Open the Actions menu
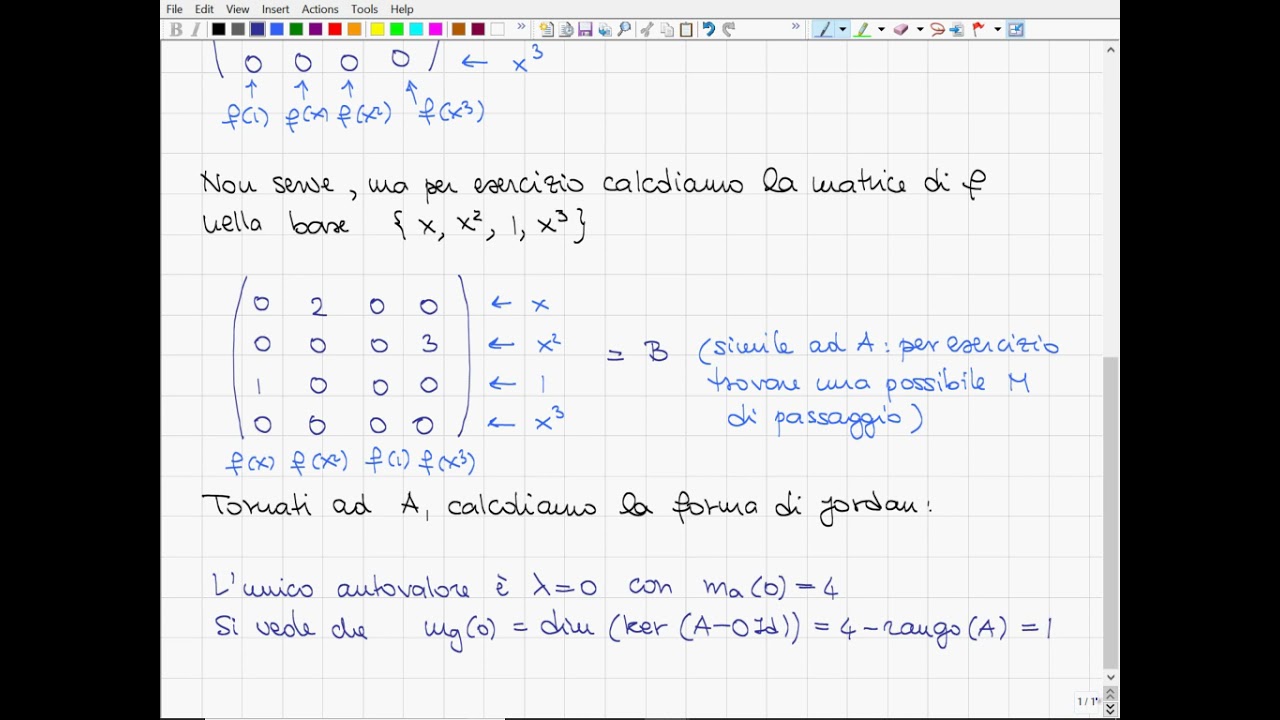This screenshot has height=720, width=1280. (320, 9)
